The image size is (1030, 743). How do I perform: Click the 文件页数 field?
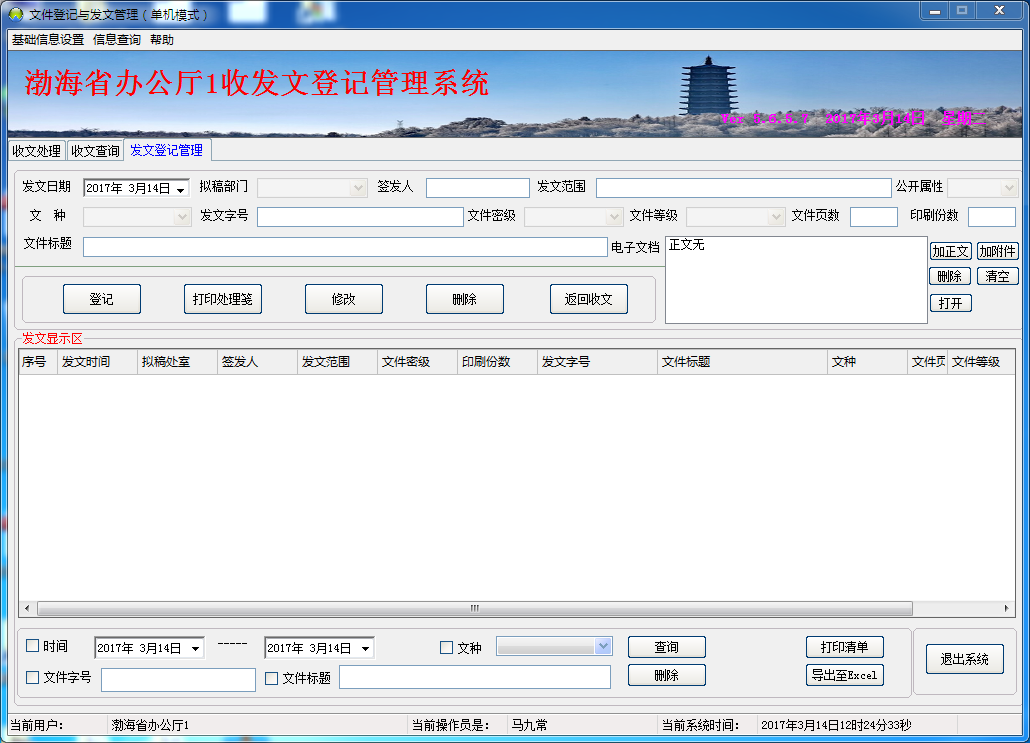[874, 217]
